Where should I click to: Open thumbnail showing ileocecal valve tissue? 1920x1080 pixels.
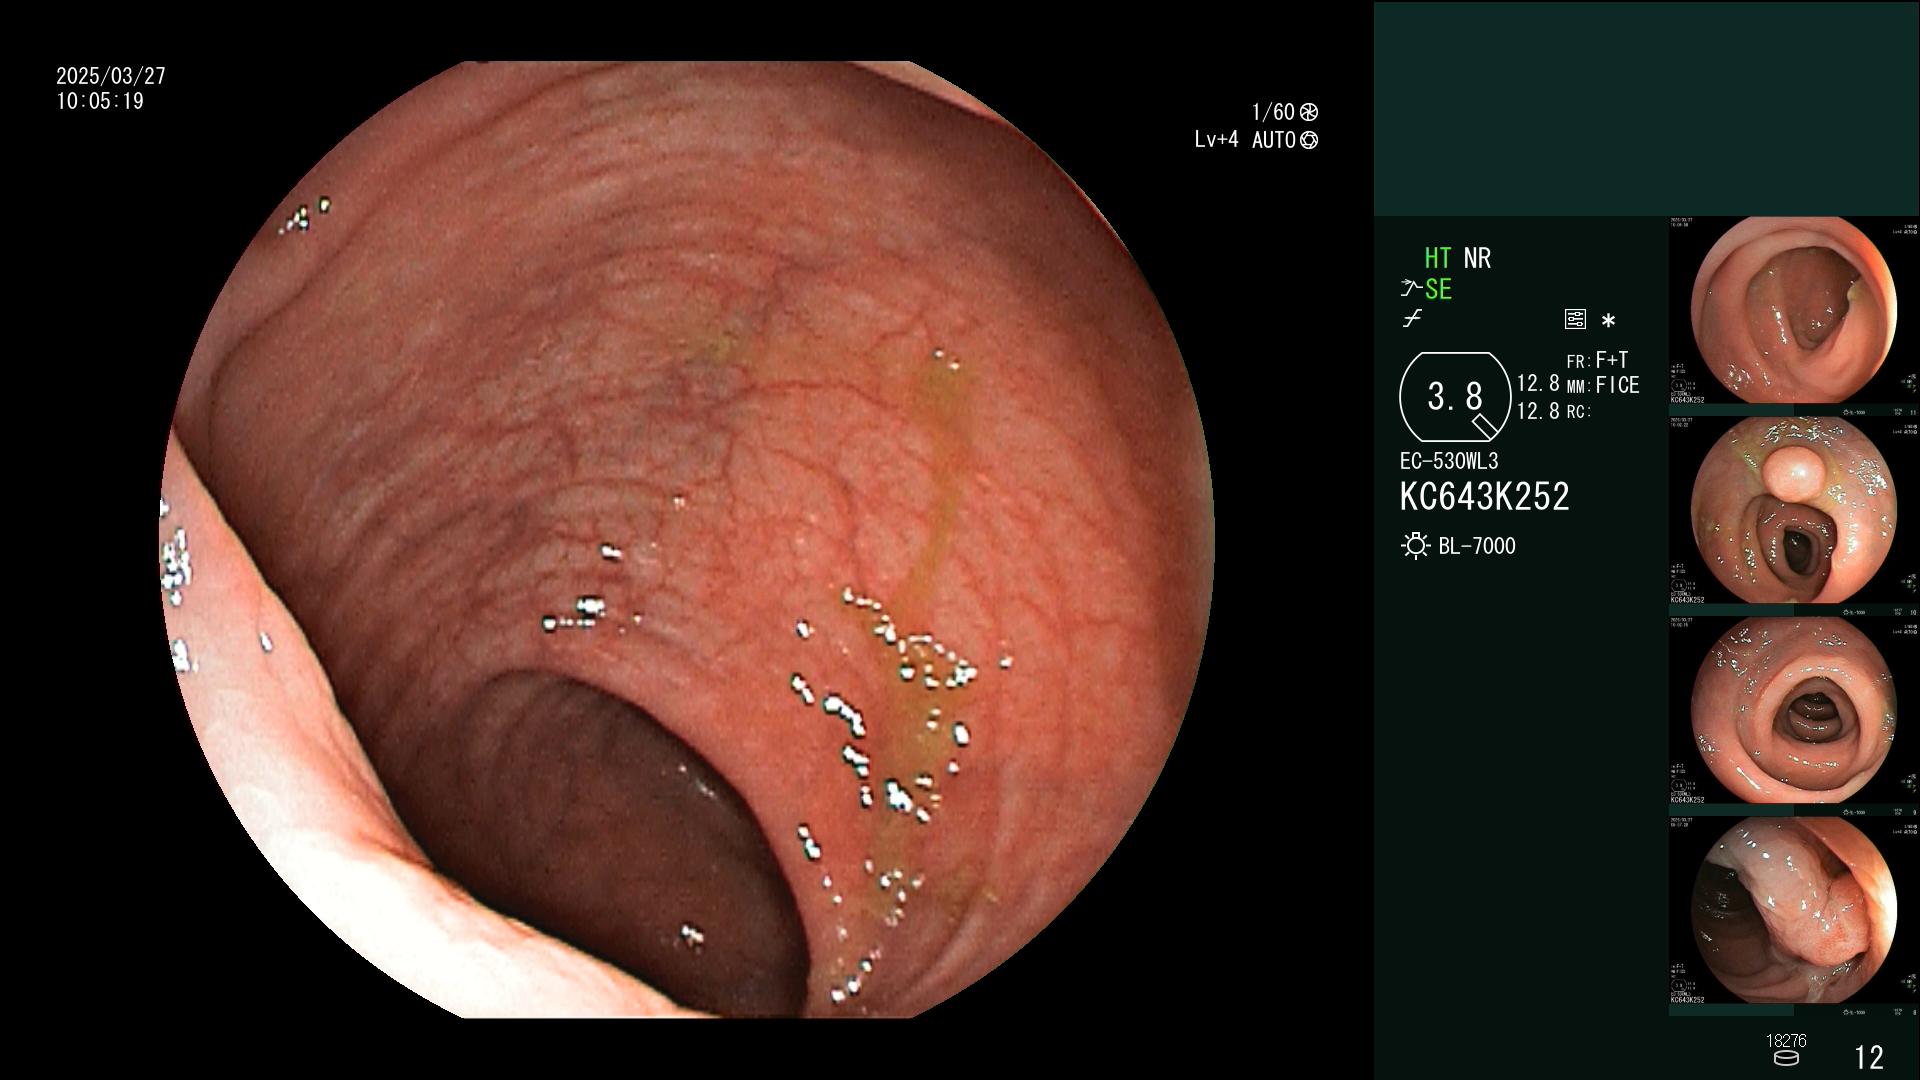[1793, 910]
